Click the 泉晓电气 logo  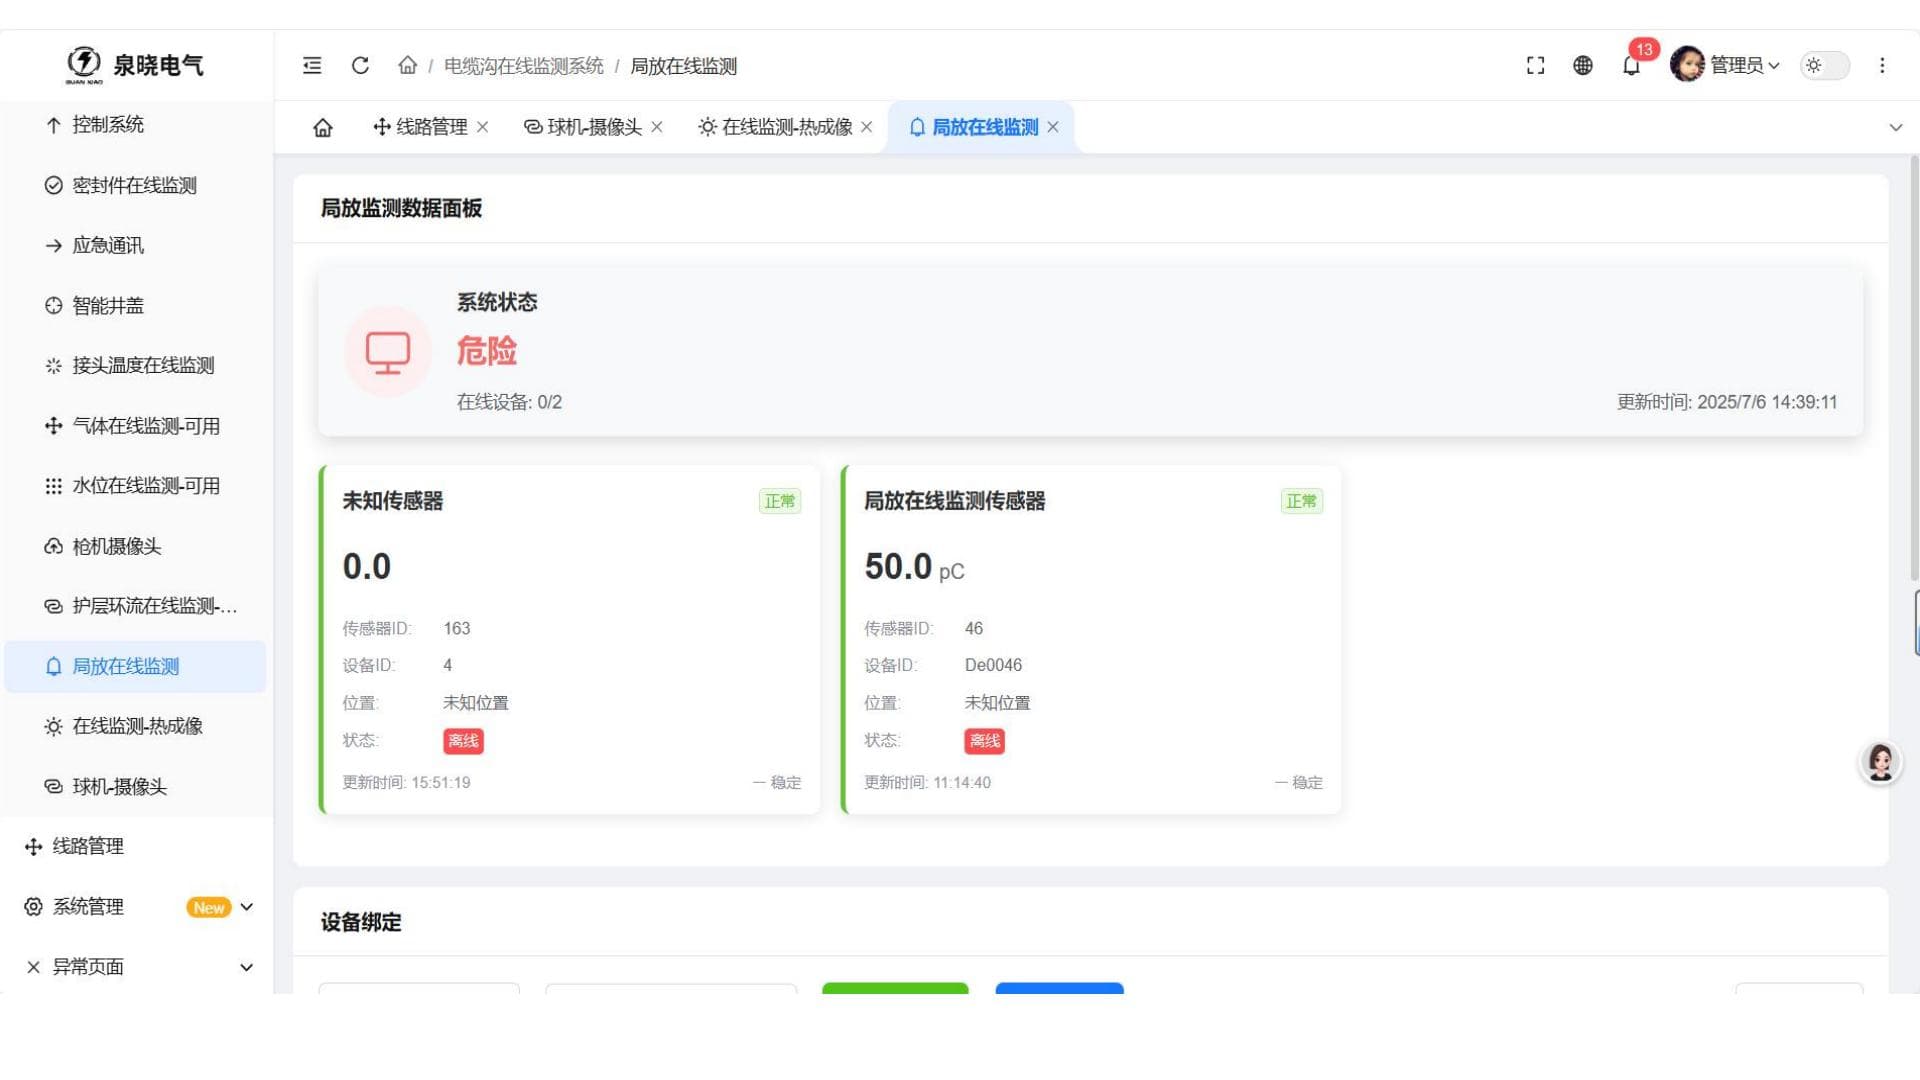135,65
